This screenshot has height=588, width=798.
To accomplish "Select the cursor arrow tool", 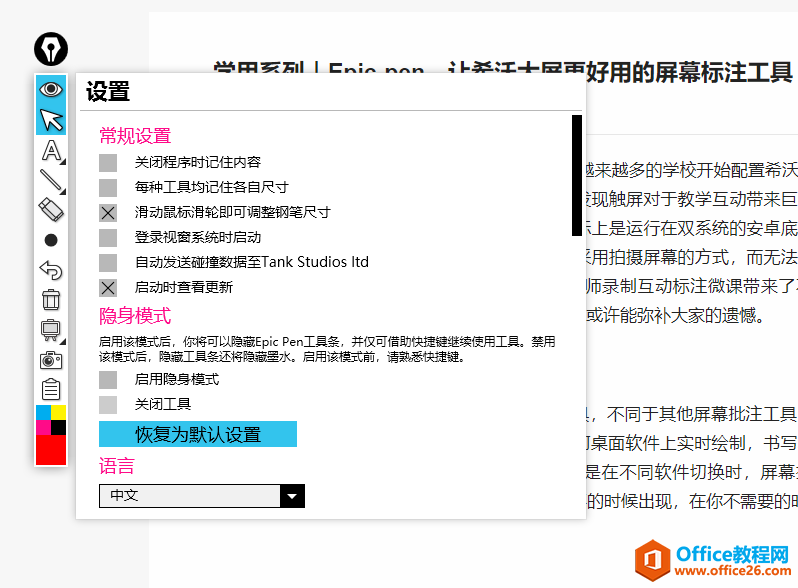I will [51, 120].
